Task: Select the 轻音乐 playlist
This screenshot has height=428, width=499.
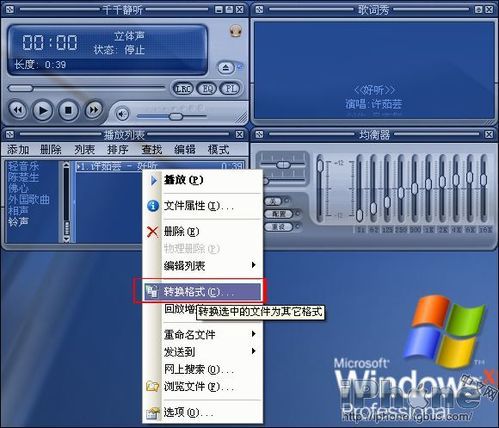Action: click(x=23, y=166)
